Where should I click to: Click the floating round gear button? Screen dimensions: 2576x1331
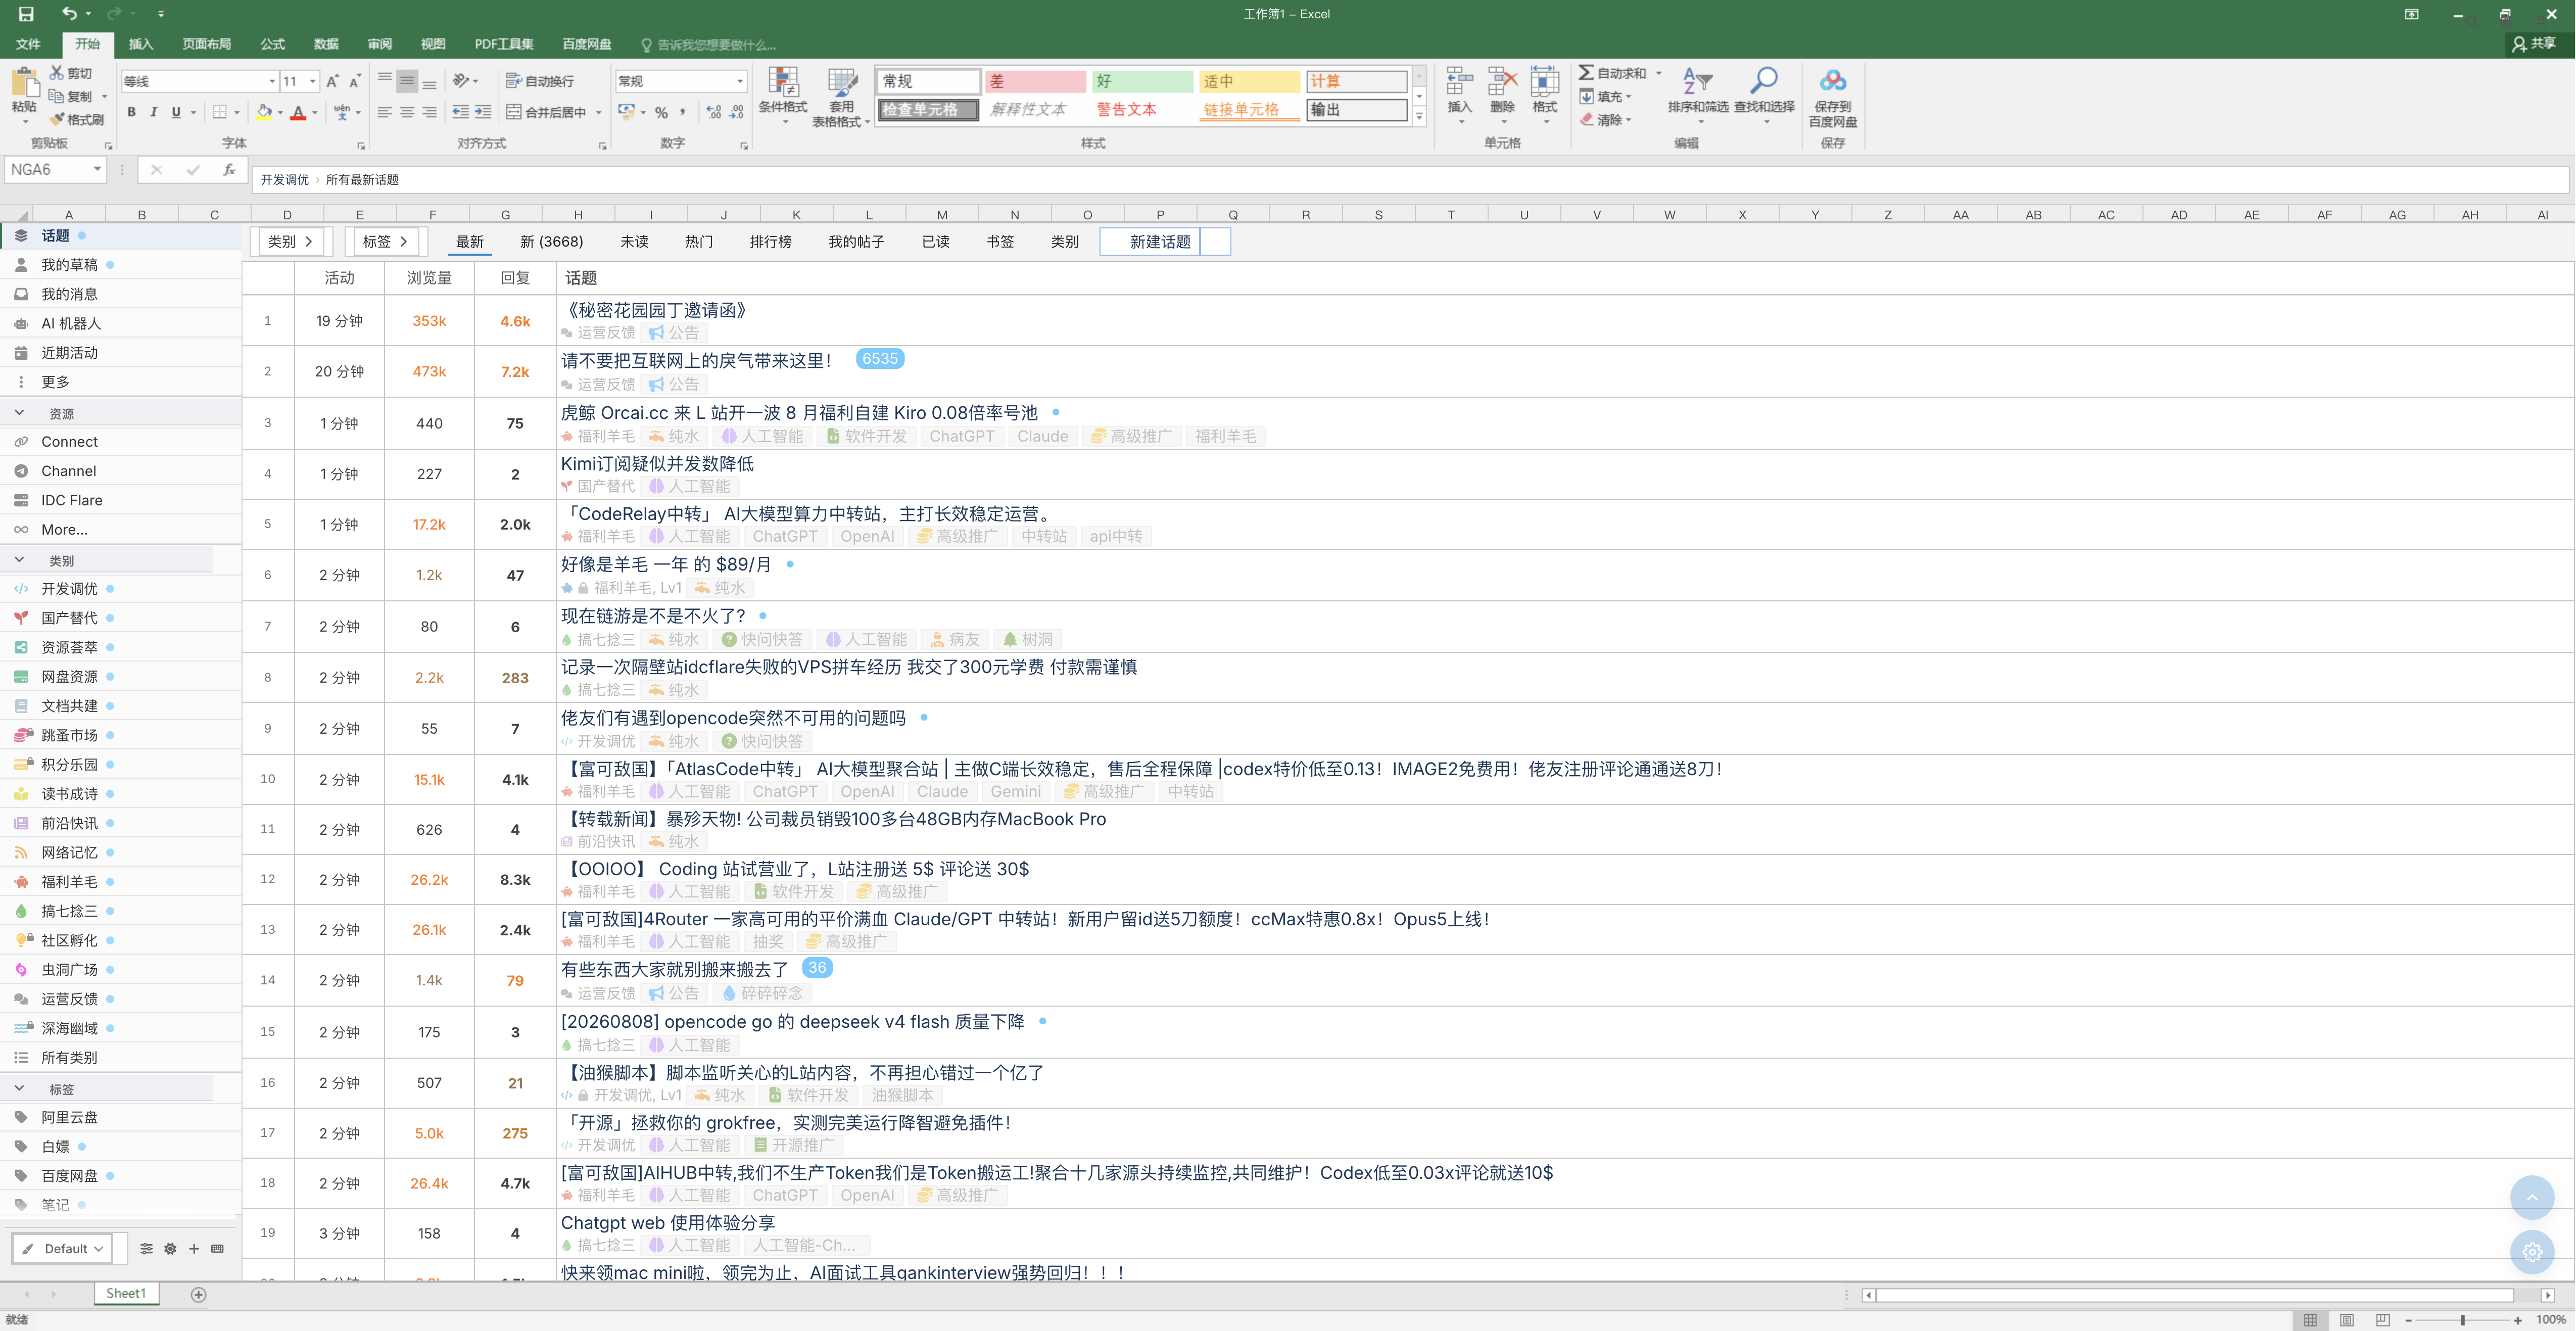coord(2532,1252)
